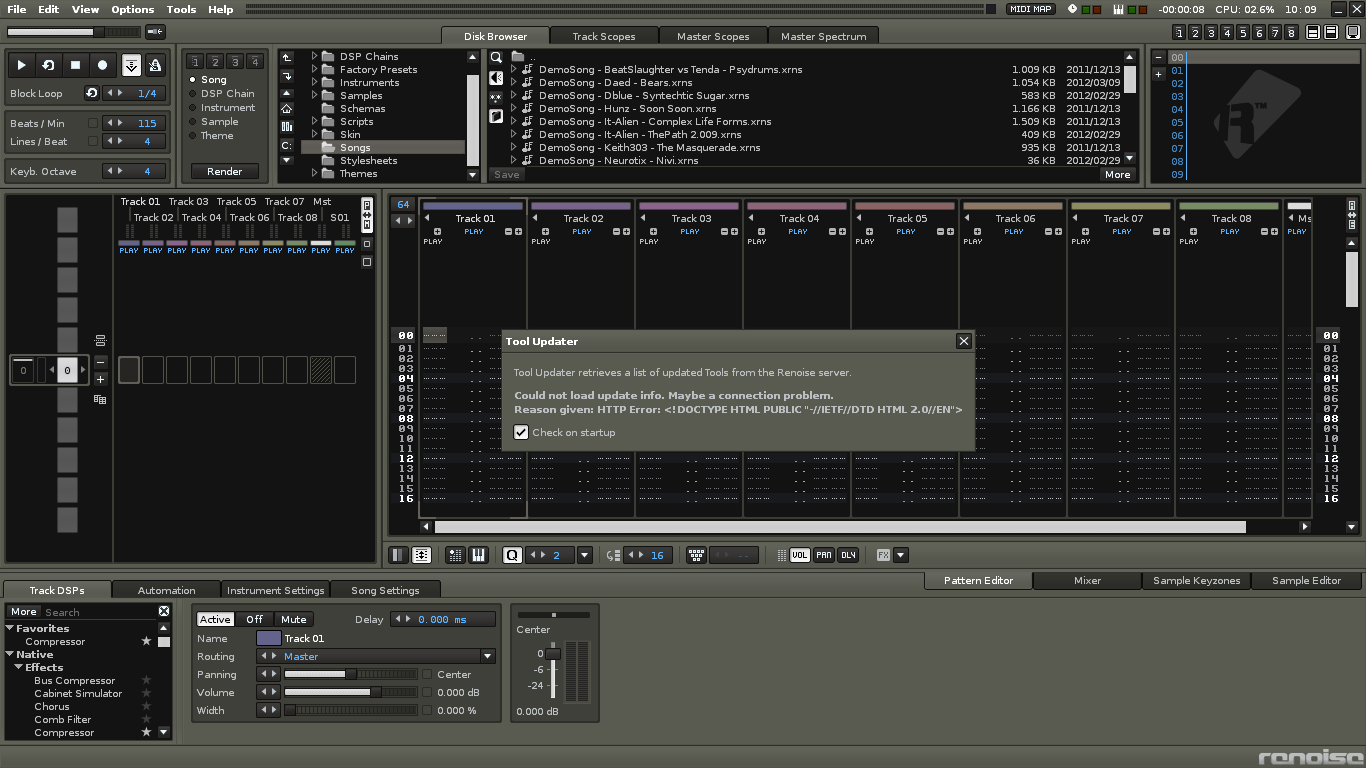Expand DemoSong Daed - Bears.xrns entry

coord(514,82)
